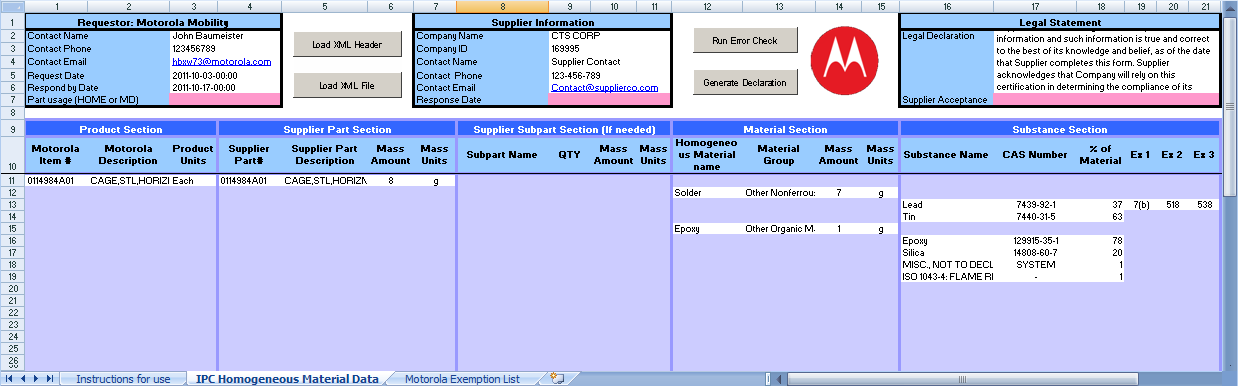Select the Lead substance cell

pyautogui.click(x=947, y=204)
